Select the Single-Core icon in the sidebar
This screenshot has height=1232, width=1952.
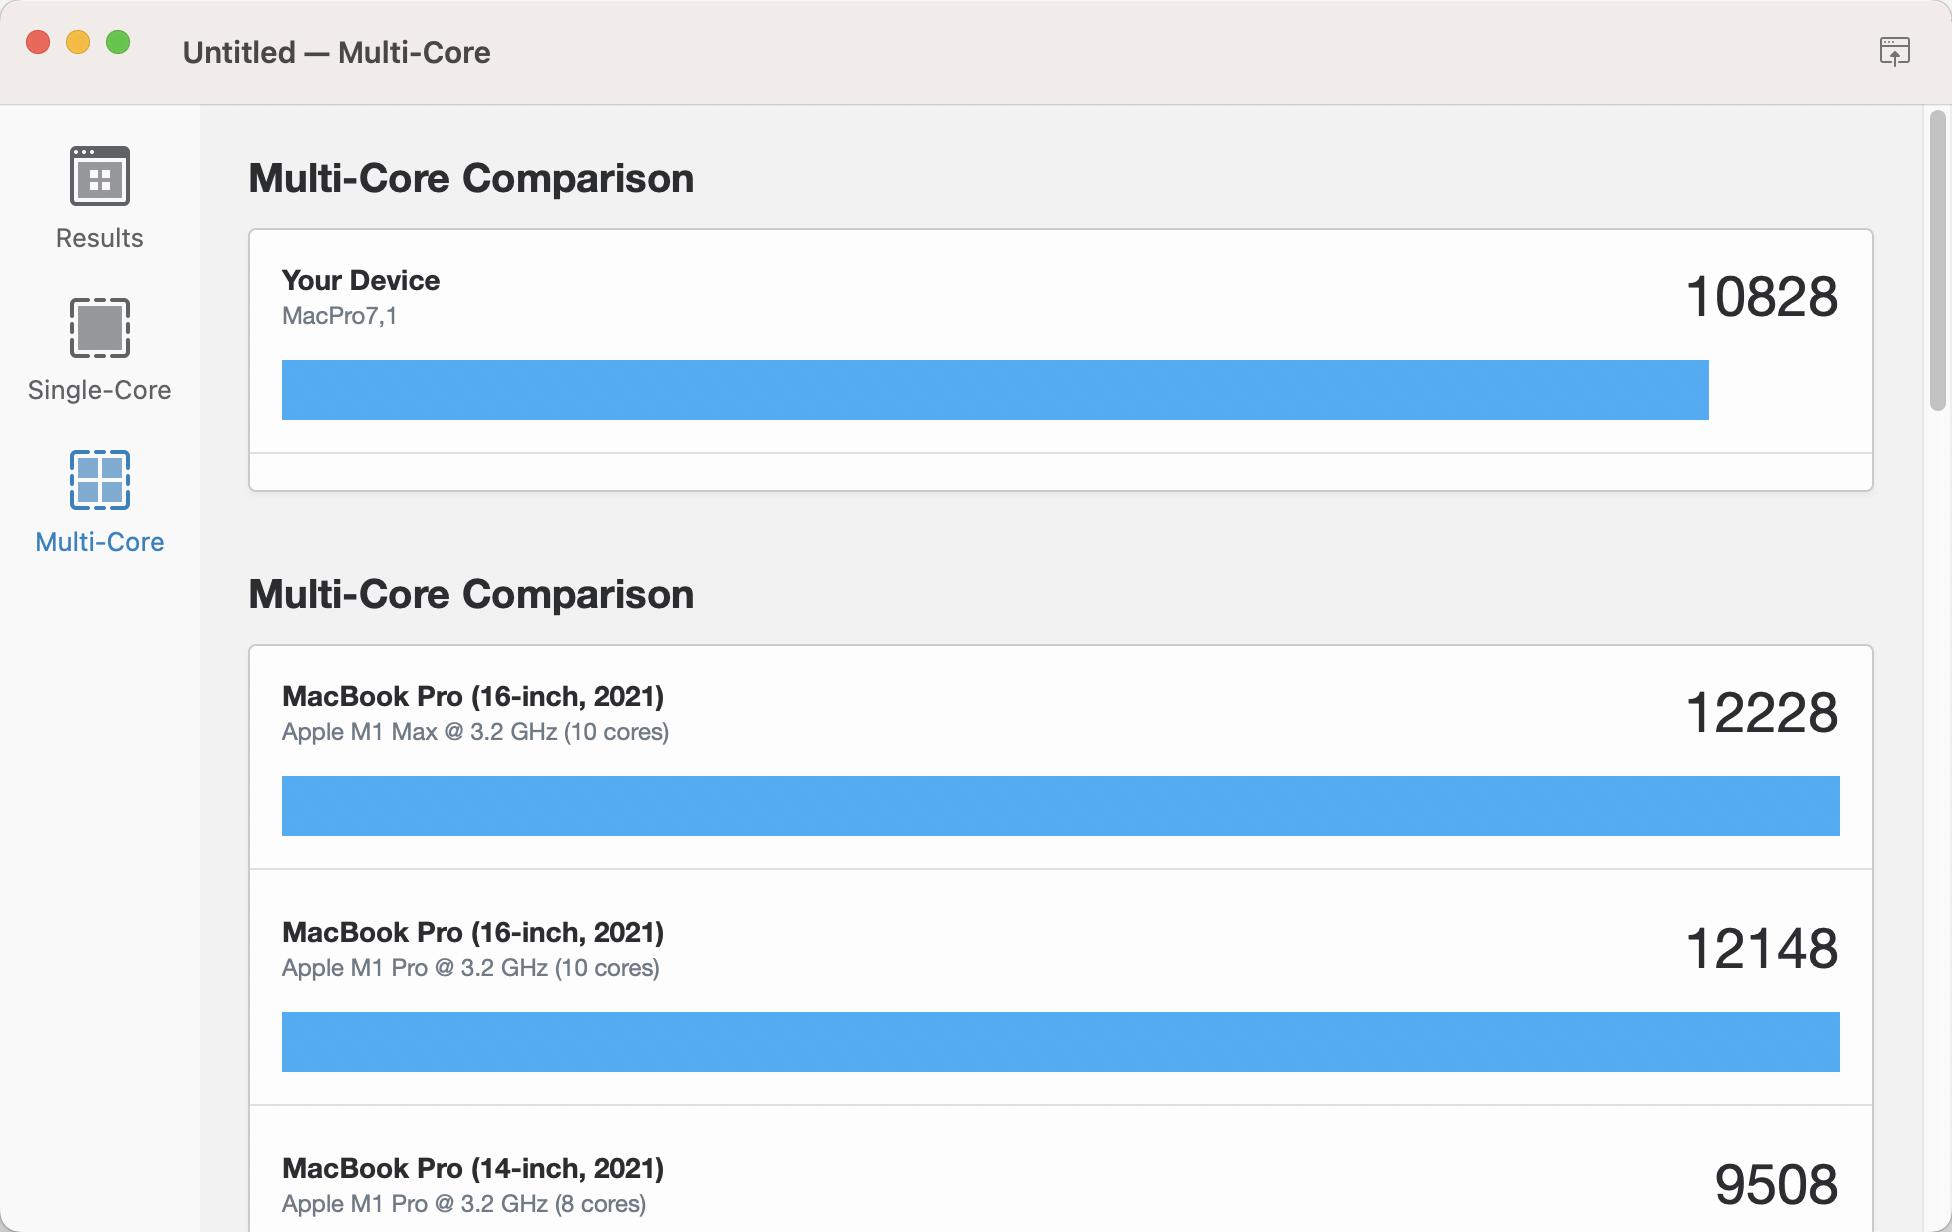click(x=98, y=328)
